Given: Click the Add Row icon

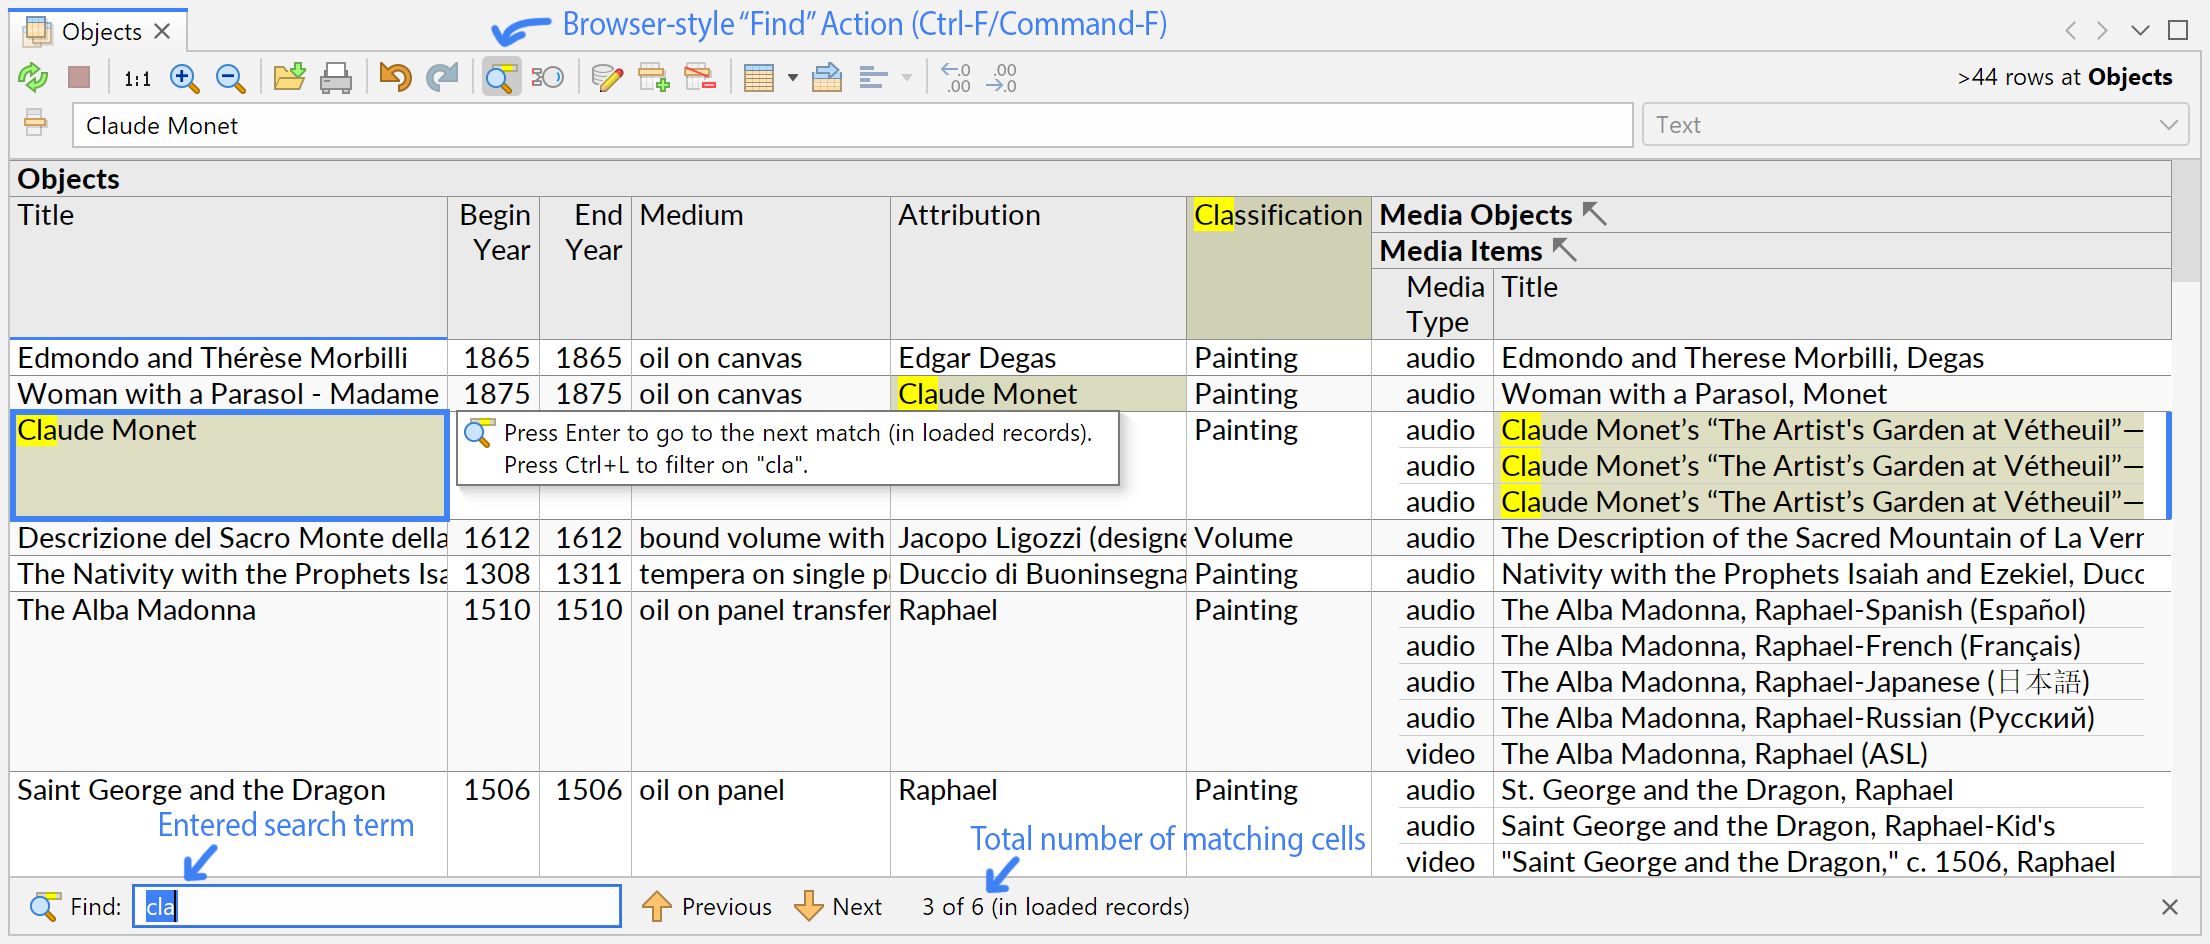Looking at the screenshot, I should (654, 77).
